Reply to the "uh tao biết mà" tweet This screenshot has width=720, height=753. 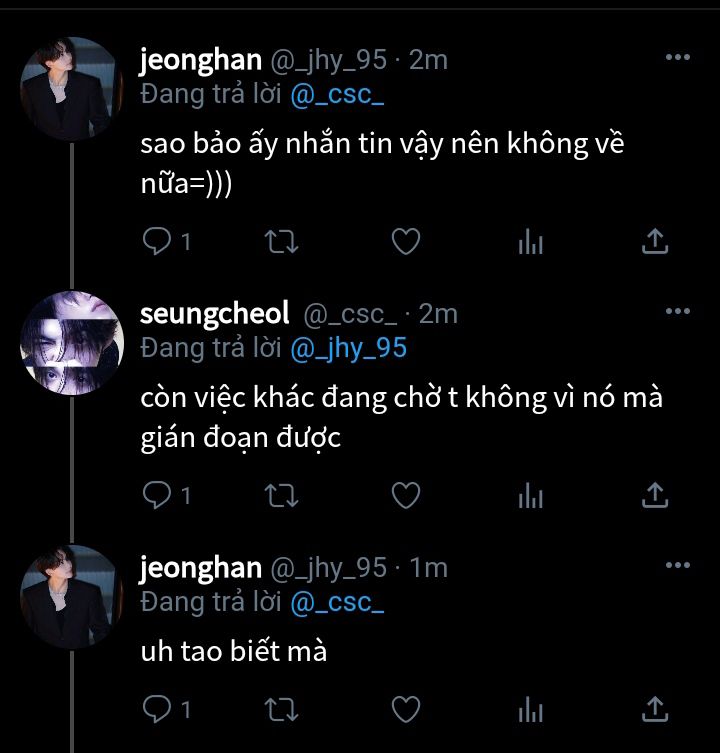[x=157, y=709]
